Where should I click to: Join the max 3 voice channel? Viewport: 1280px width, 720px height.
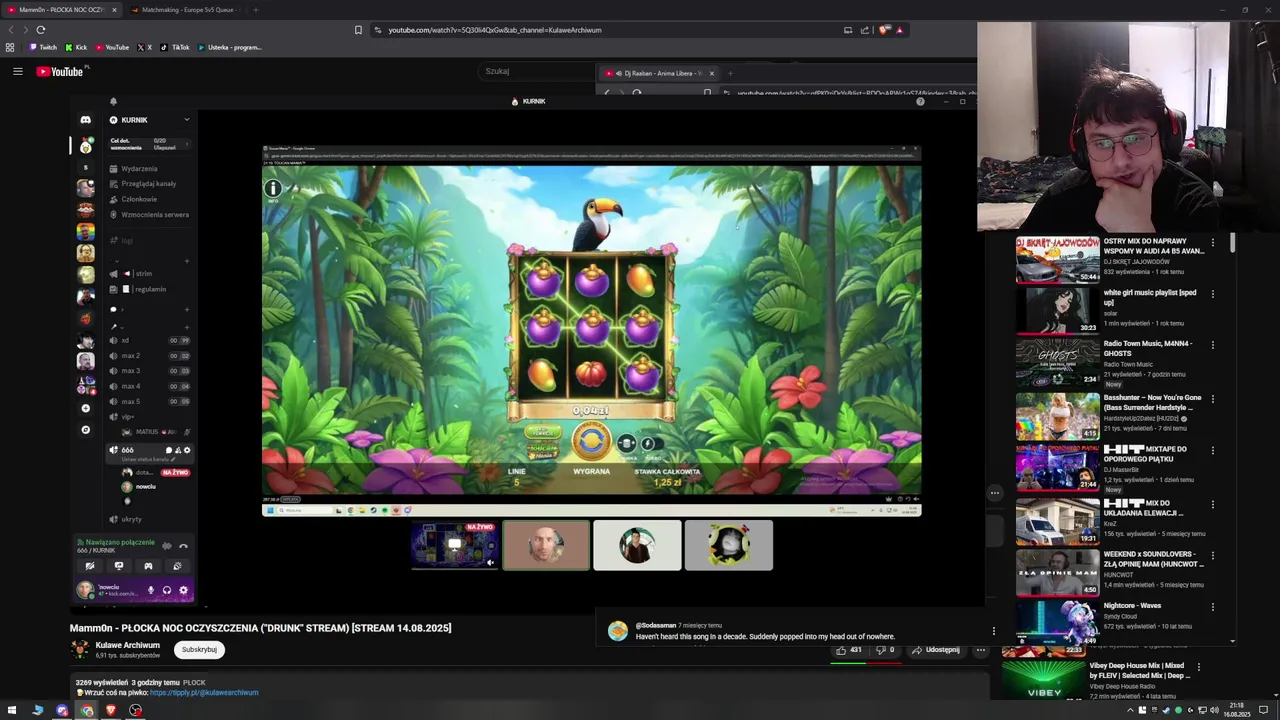(149, 371)
